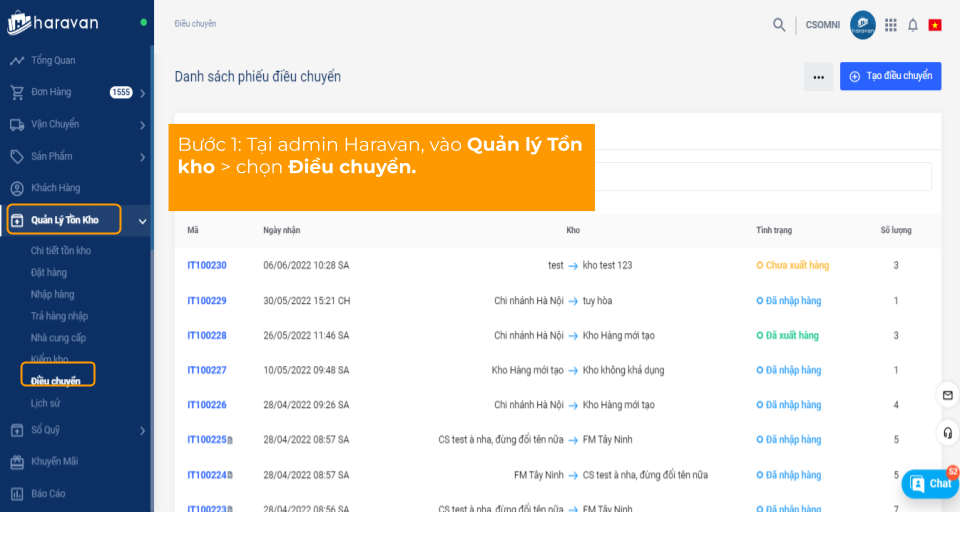The height and width of the screenshot is (540, 960).
Task: Open the apps grid menu icon
Action: click(890, 25)
